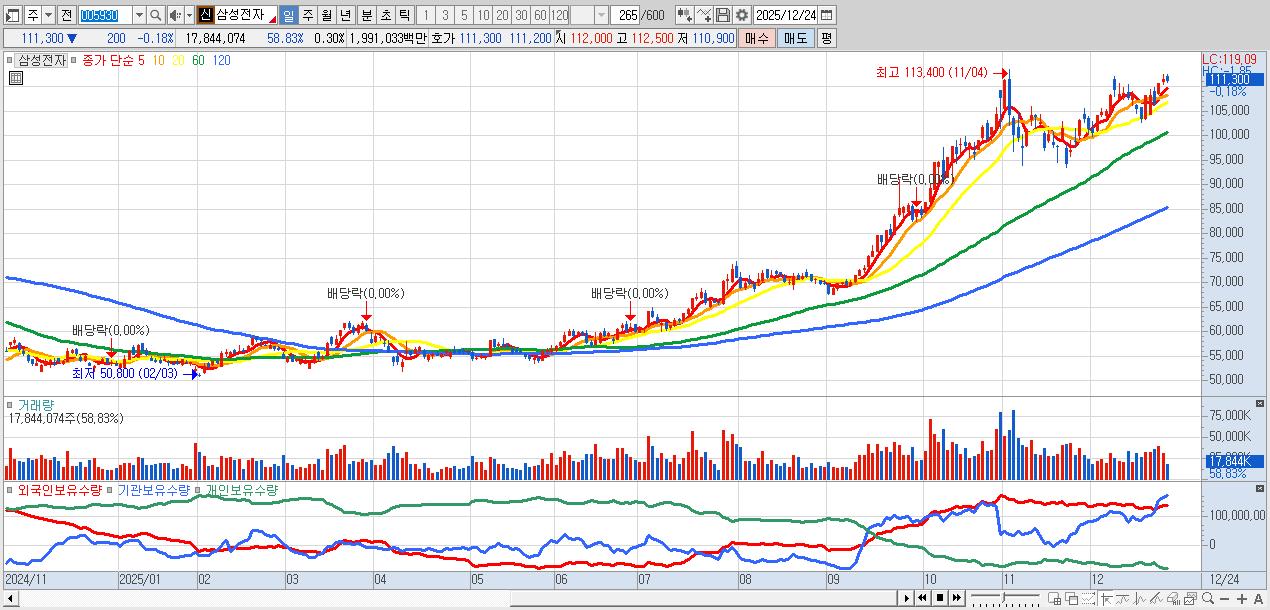Click the A text font icon
Image resolution: width=1270 pixels, height=610 pixels.
pos(1258,598)
